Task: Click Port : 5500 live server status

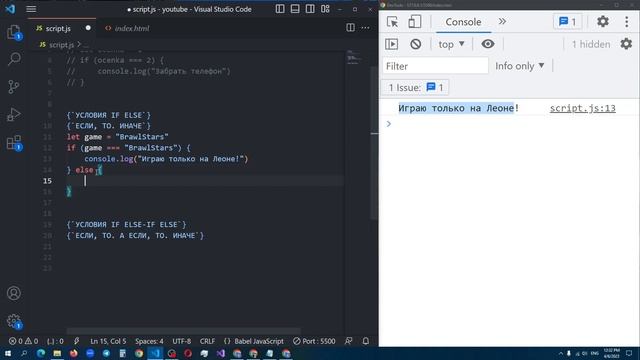Action: click(314, 341)
